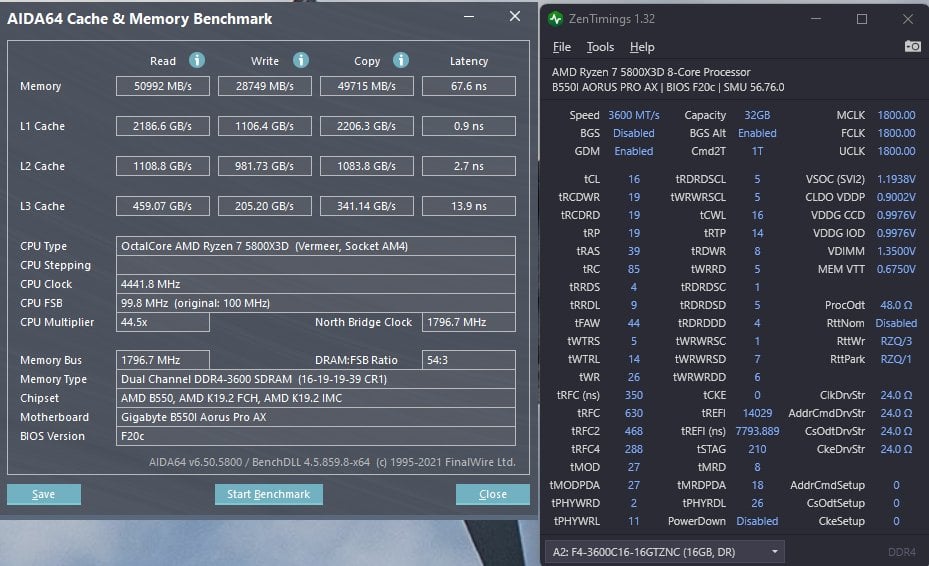Open the Help menu in ZenTimings
This screenshot has height=566, width=929.
[x=642, y=47]
